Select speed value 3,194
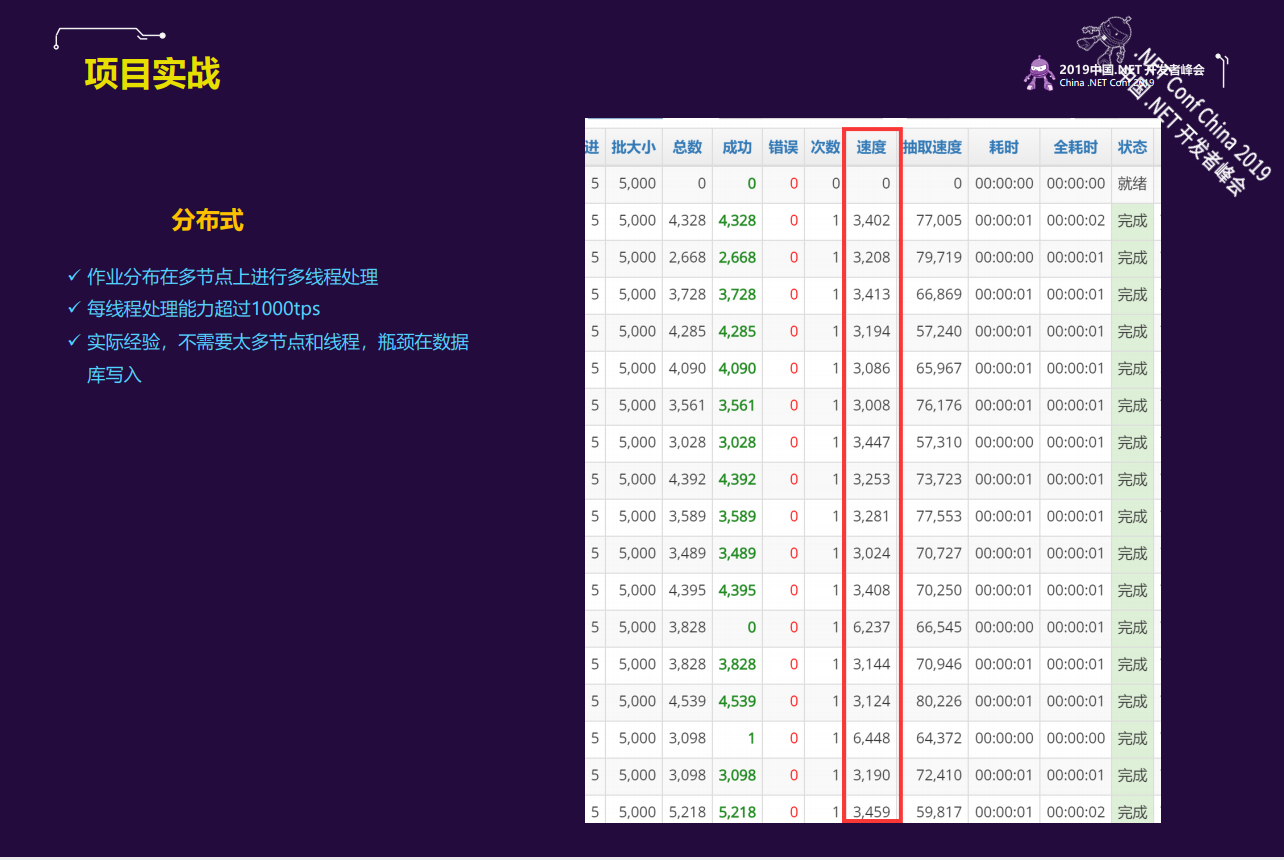This screenshot has width=1284, height=860. coord(871,332)
